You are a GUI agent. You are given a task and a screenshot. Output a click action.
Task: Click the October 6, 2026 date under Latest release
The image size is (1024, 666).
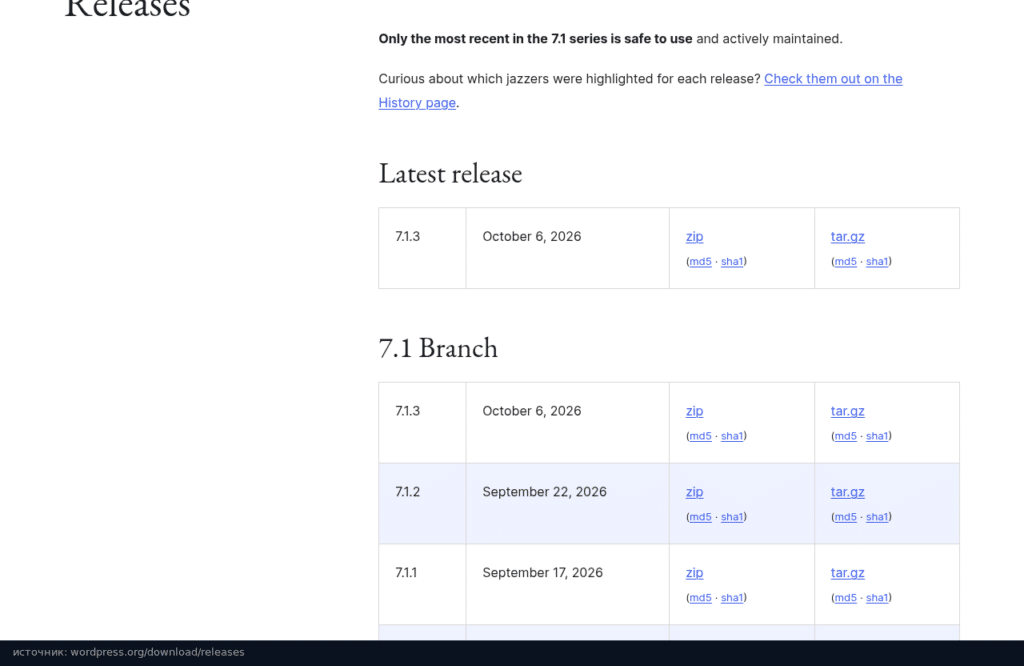pos(532,236)
